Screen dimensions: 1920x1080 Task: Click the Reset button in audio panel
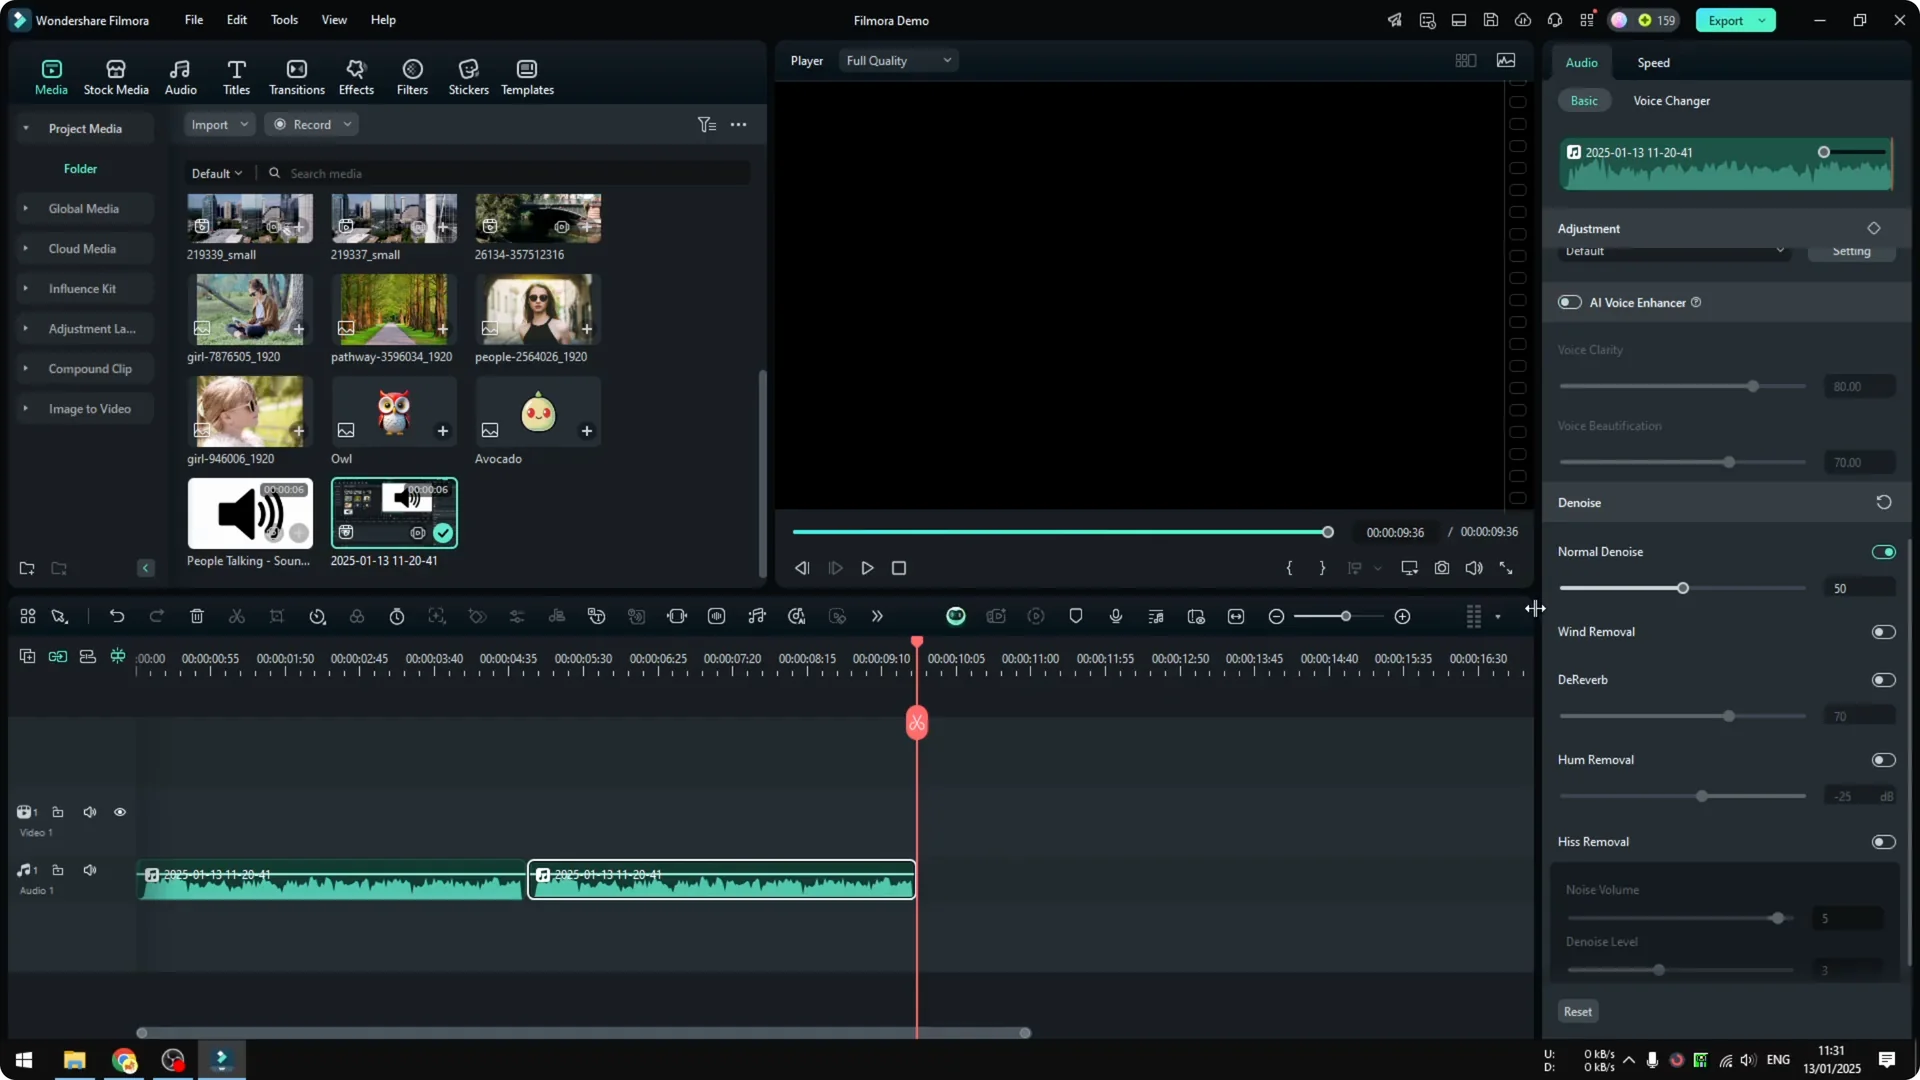point(1578,1012)
